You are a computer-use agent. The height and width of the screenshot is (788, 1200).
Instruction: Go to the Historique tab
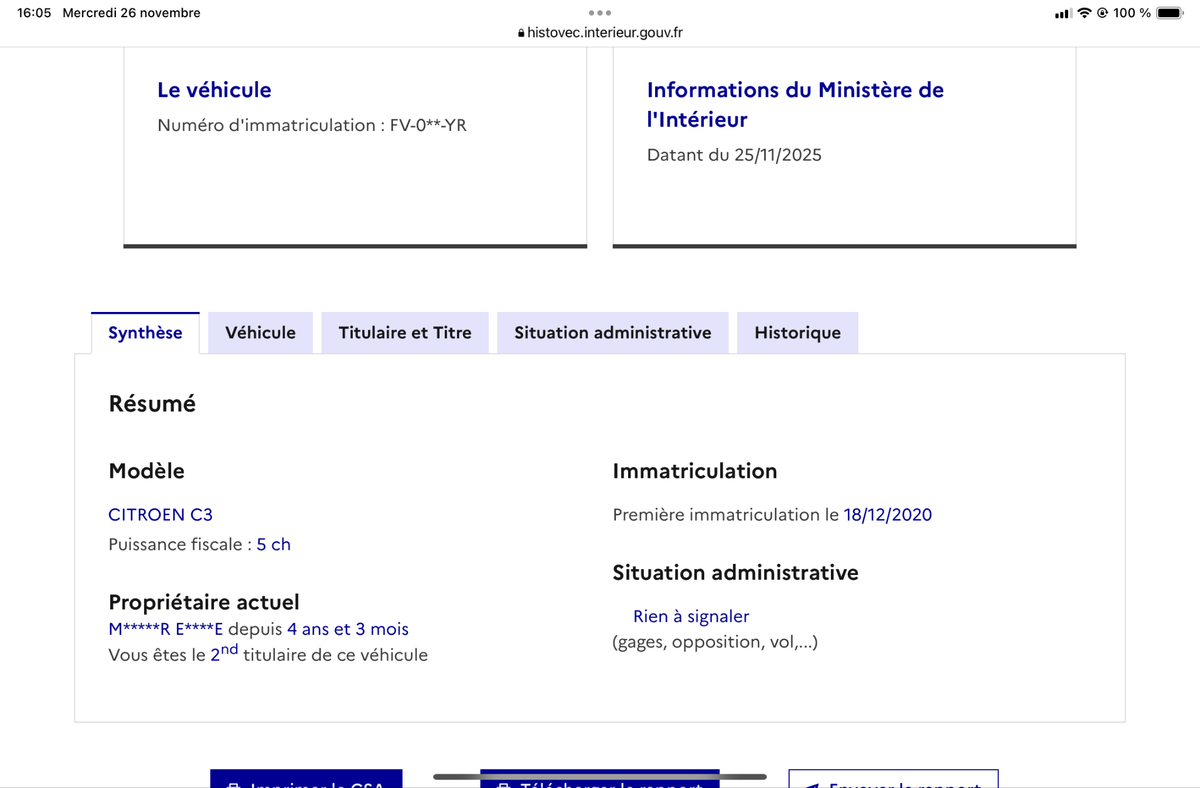(797, 333)
